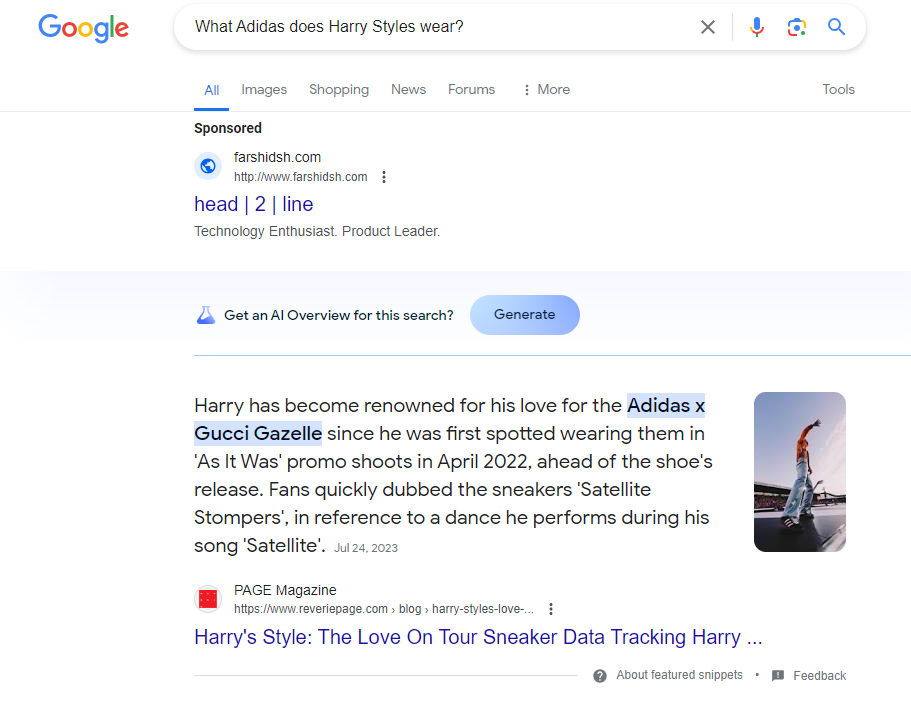The height and width of the screenshot is (715, 911).
Task: Click the Google logo
Action: tap(84, 27)
